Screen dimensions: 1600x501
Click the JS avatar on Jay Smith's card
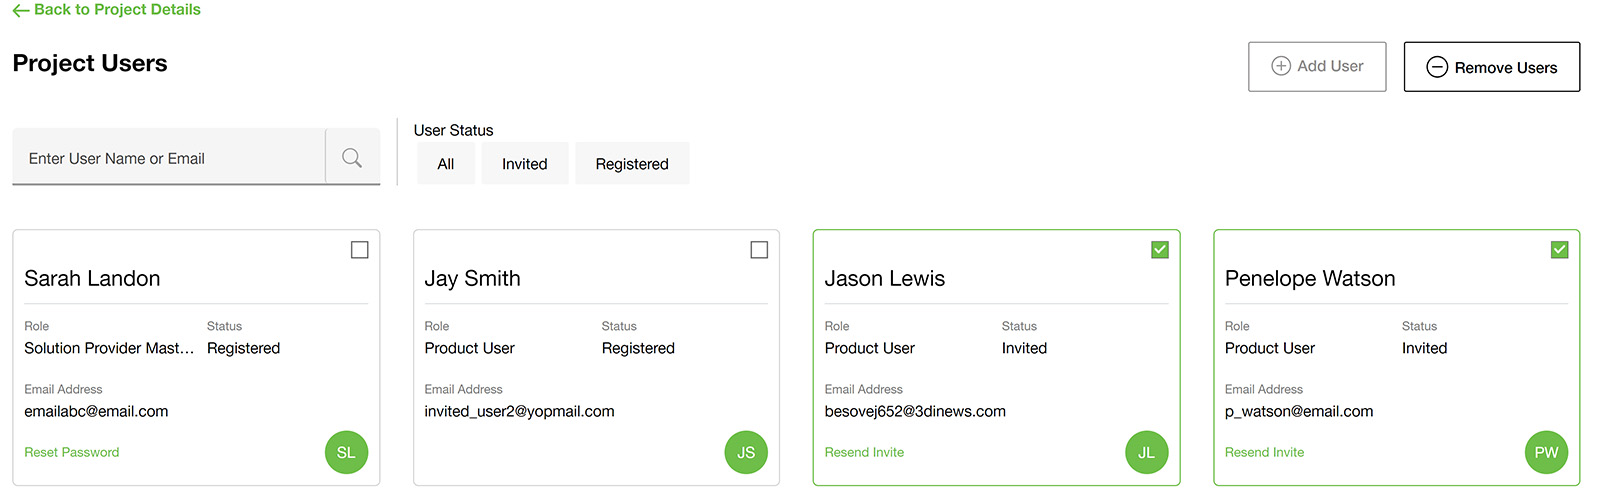coord(746,452)
